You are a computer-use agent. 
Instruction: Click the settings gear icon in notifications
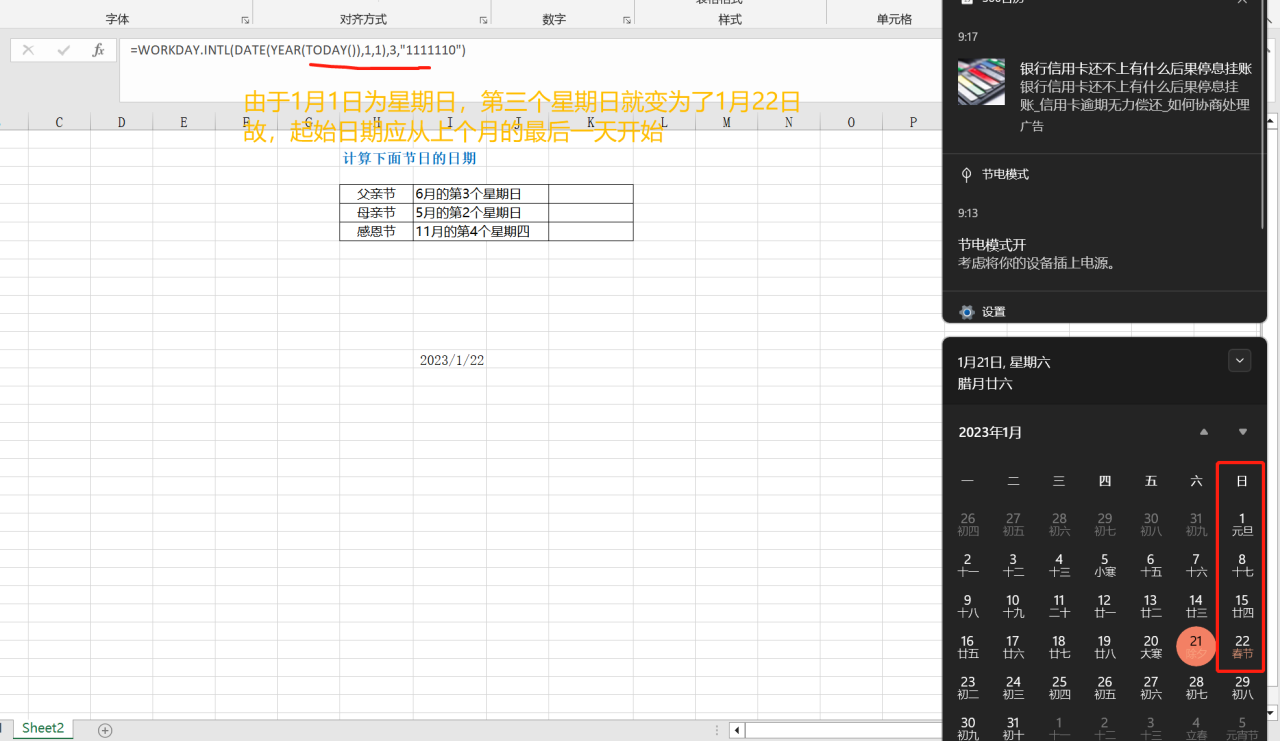point(966,312)
